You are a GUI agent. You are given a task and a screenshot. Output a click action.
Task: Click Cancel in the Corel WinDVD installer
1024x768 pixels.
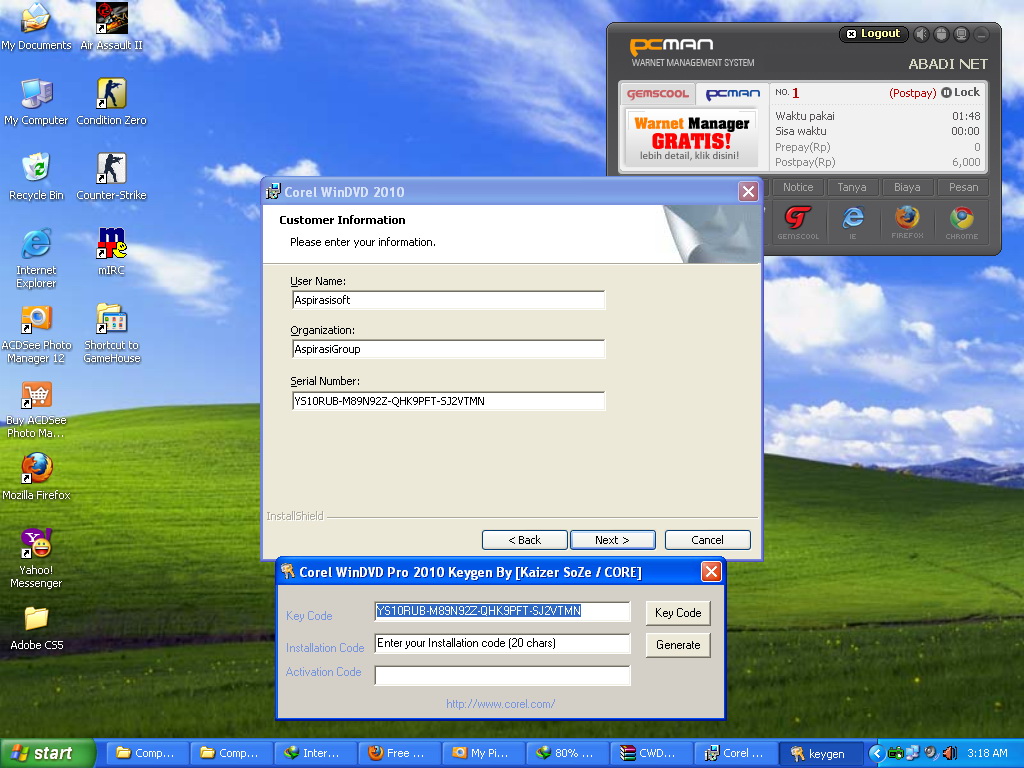707,540
